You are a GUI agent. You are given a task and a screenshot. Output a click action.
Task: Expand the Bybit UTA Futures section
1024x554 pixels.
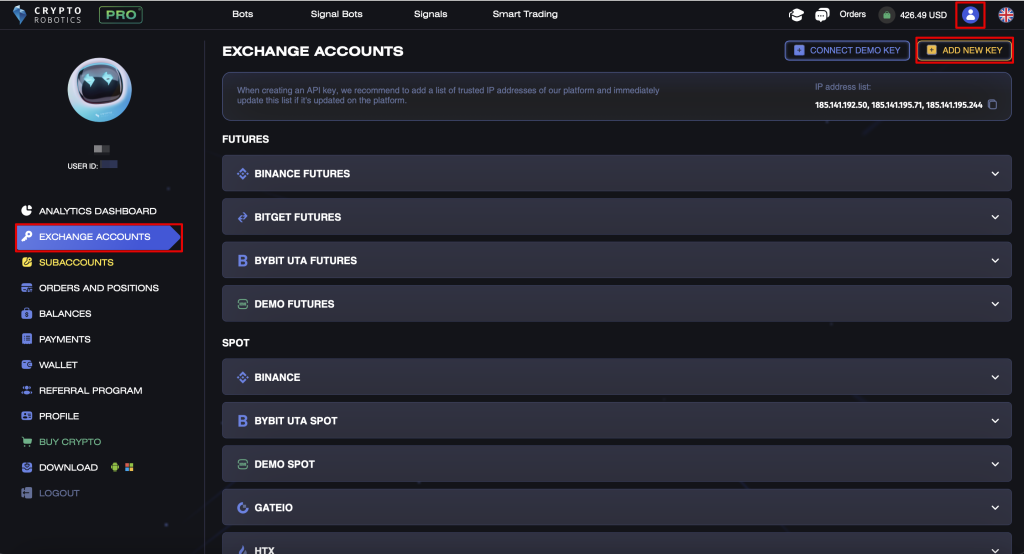coord(616,260)
